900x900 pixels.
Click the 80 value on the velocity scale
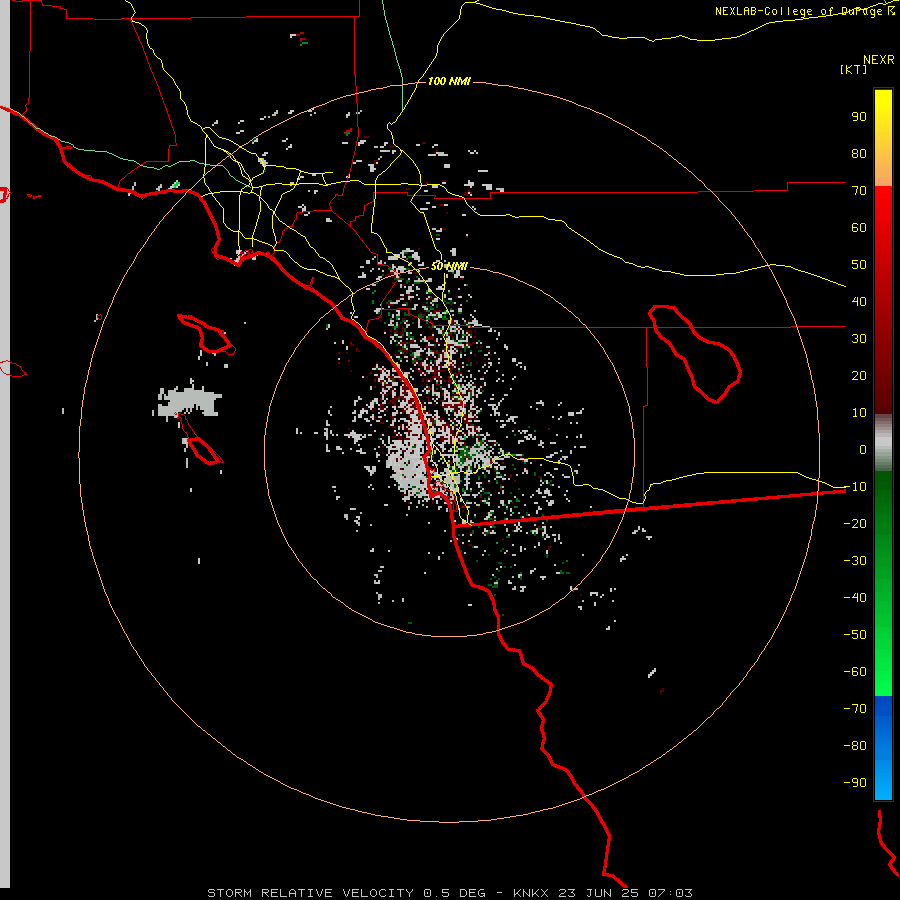pos(859,153)
